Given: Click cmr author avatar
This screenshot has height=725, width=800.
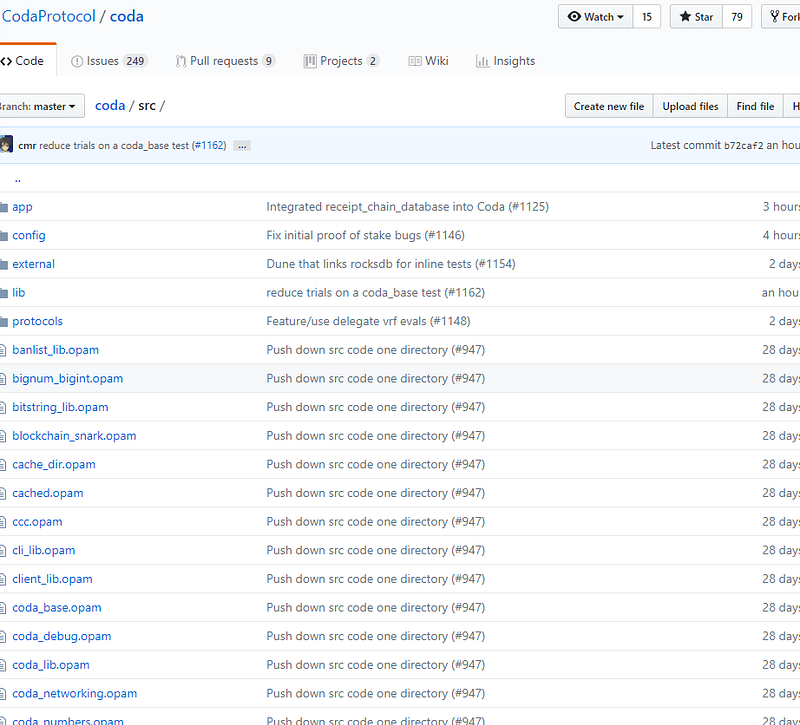Looking at the screenshot, I should (x=6, y=145).
